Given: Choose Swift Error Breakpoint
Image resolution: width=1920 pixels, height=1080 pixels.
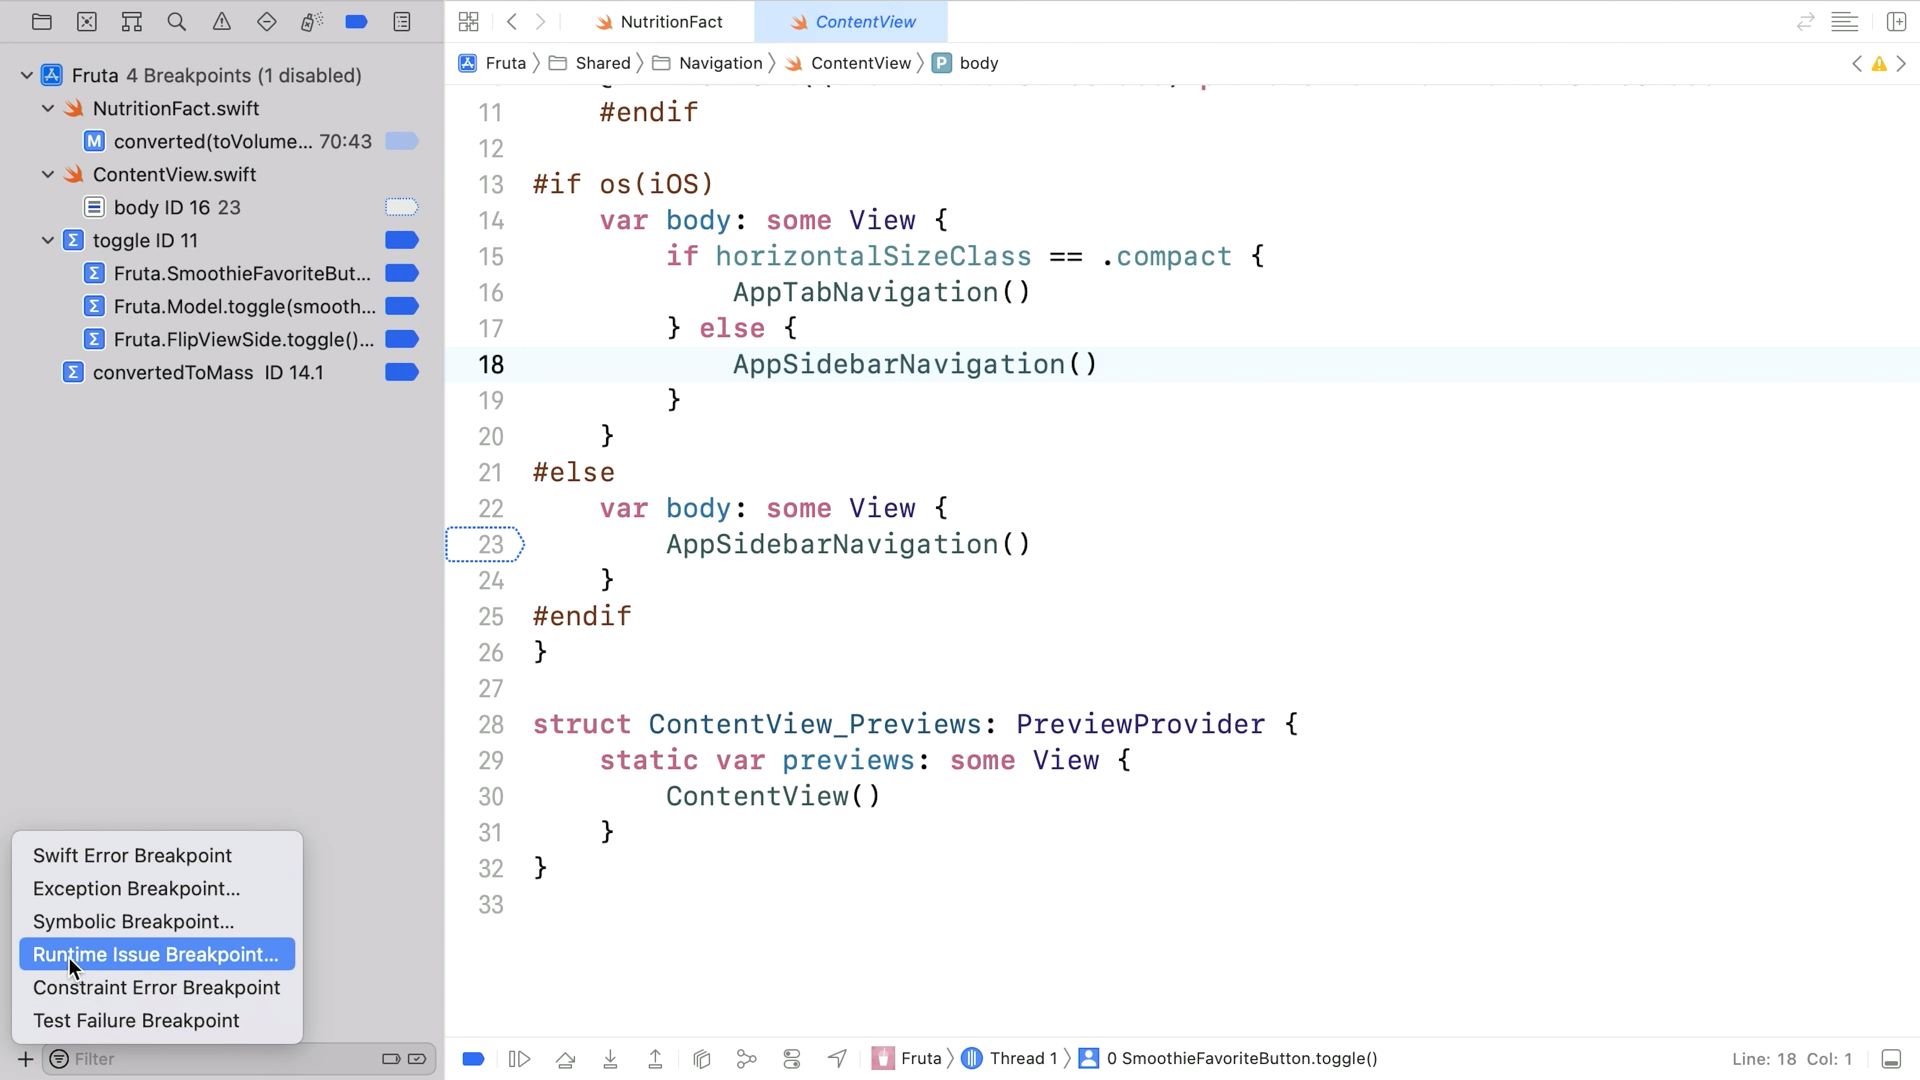Looking at the screenshot, I should pyautogui.click(x=157, y=855).
